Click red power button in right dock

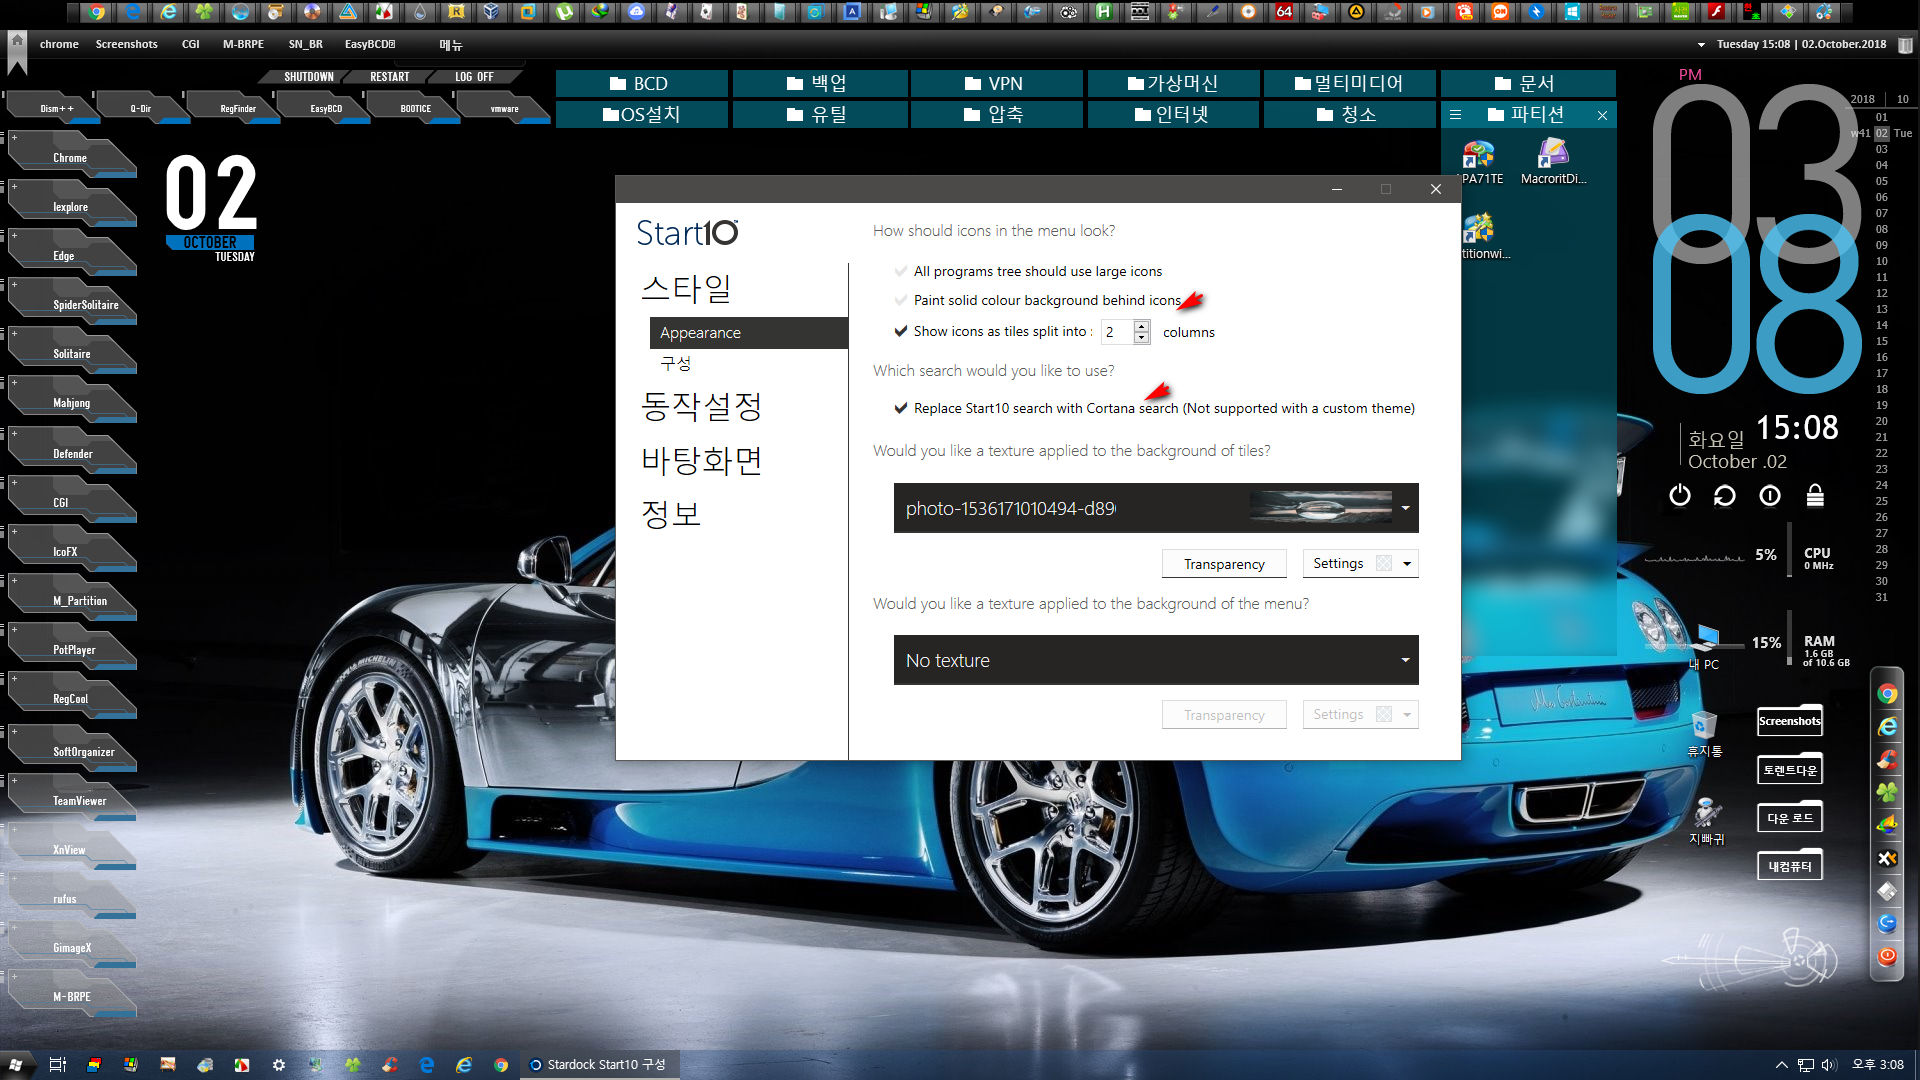(x=1887, y=956)
